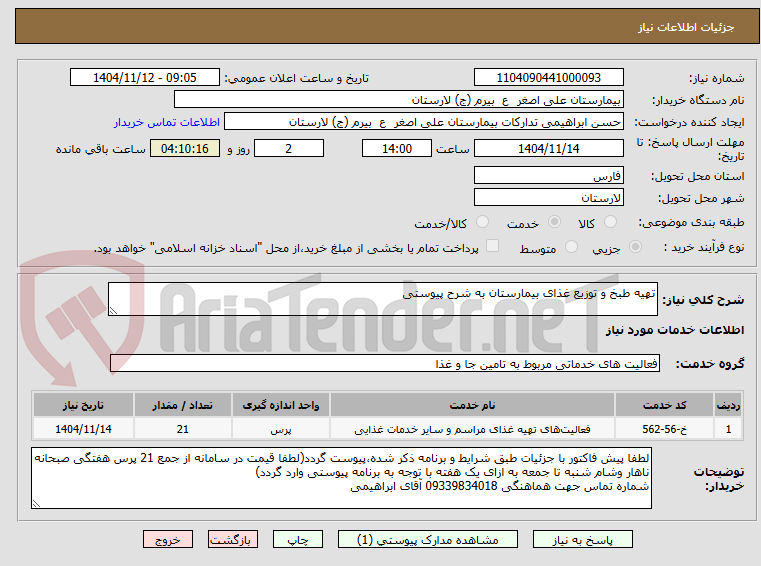Screen dimensions: 761x566
Task: Click the اطلاعات خدمات مورد نیاز heading
Action: (675, 330)
